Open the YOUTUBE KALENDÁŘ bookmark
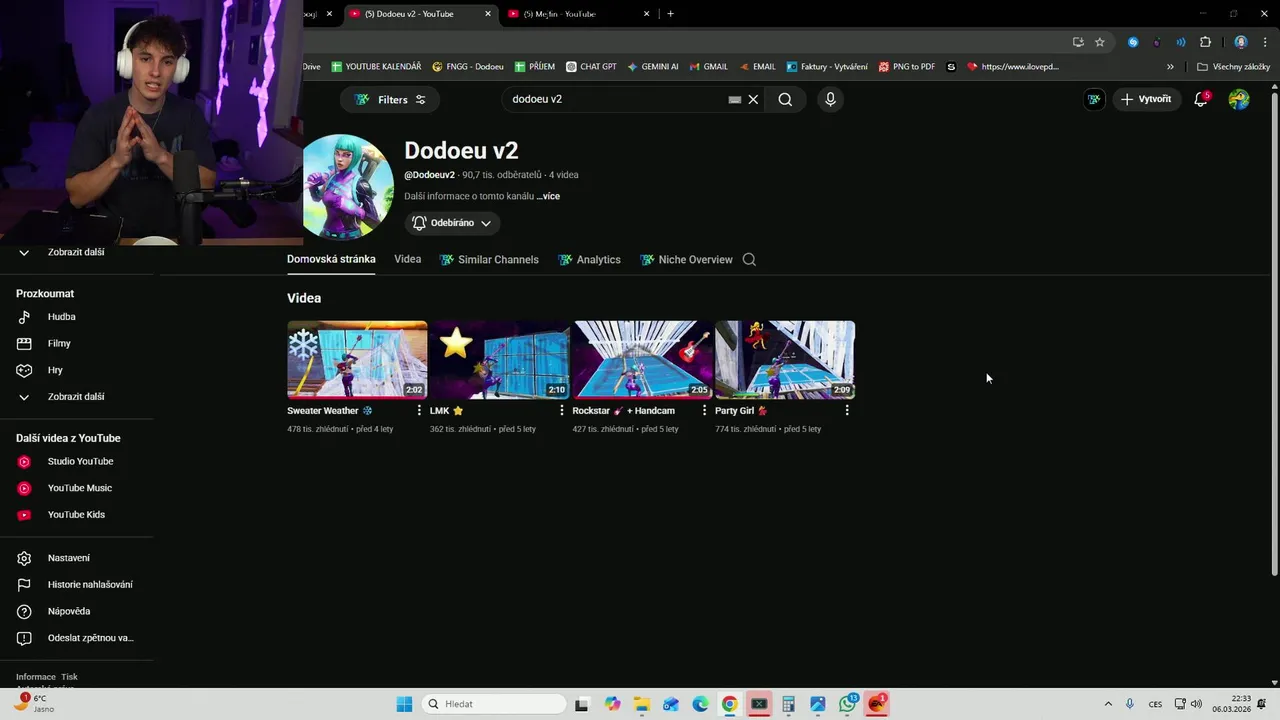This screenshot has height=720, width=1280. 376,67
